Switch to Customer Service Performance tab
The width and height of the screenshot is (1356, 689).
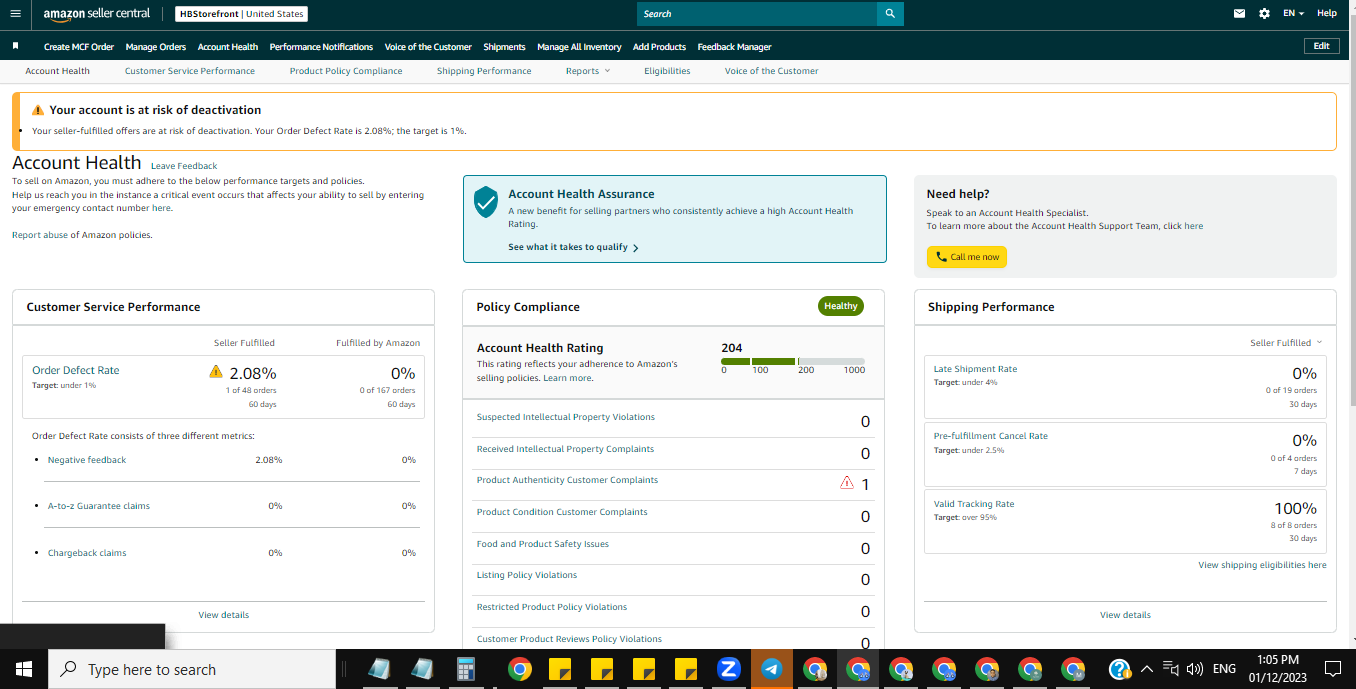[190, 71]
